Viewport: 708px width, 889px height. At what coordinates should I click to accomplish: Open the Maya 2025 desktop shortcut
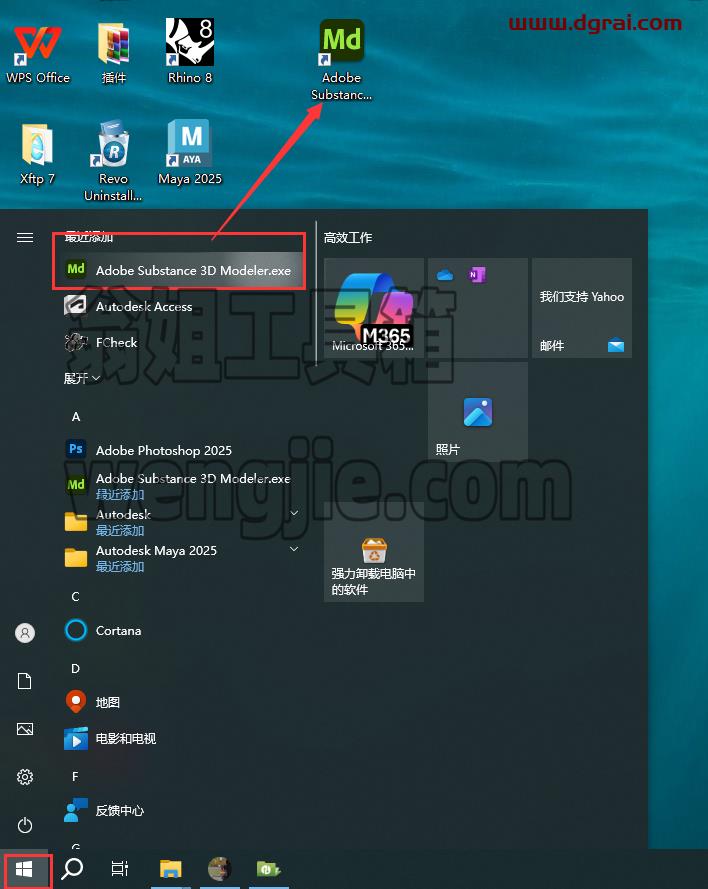coord(190,153)
